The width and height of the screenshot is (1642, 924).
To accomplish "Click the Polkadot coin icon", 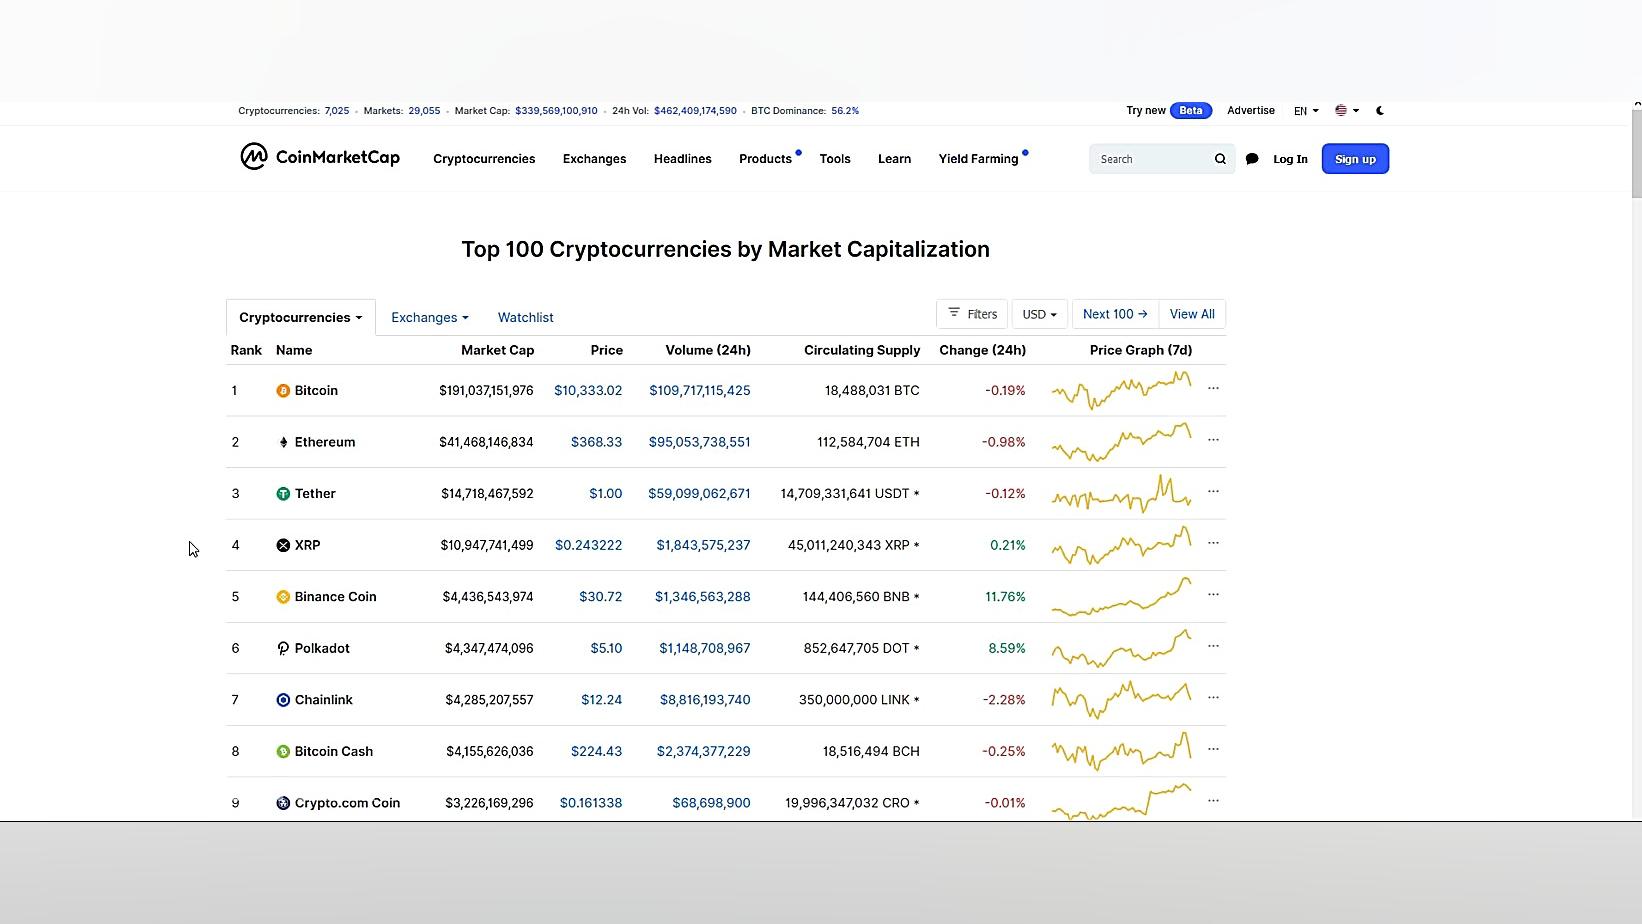I will (283, 648).
